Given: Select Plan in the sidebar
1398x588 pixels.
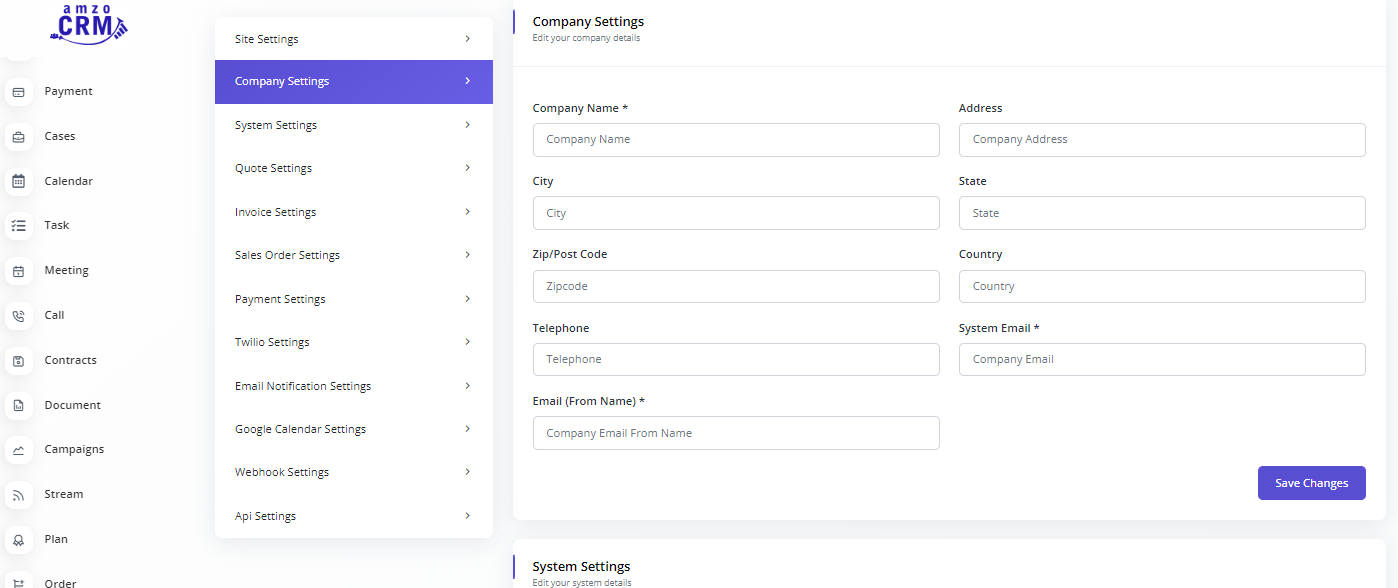Looking at the screenshot, I should click(56, 539).
